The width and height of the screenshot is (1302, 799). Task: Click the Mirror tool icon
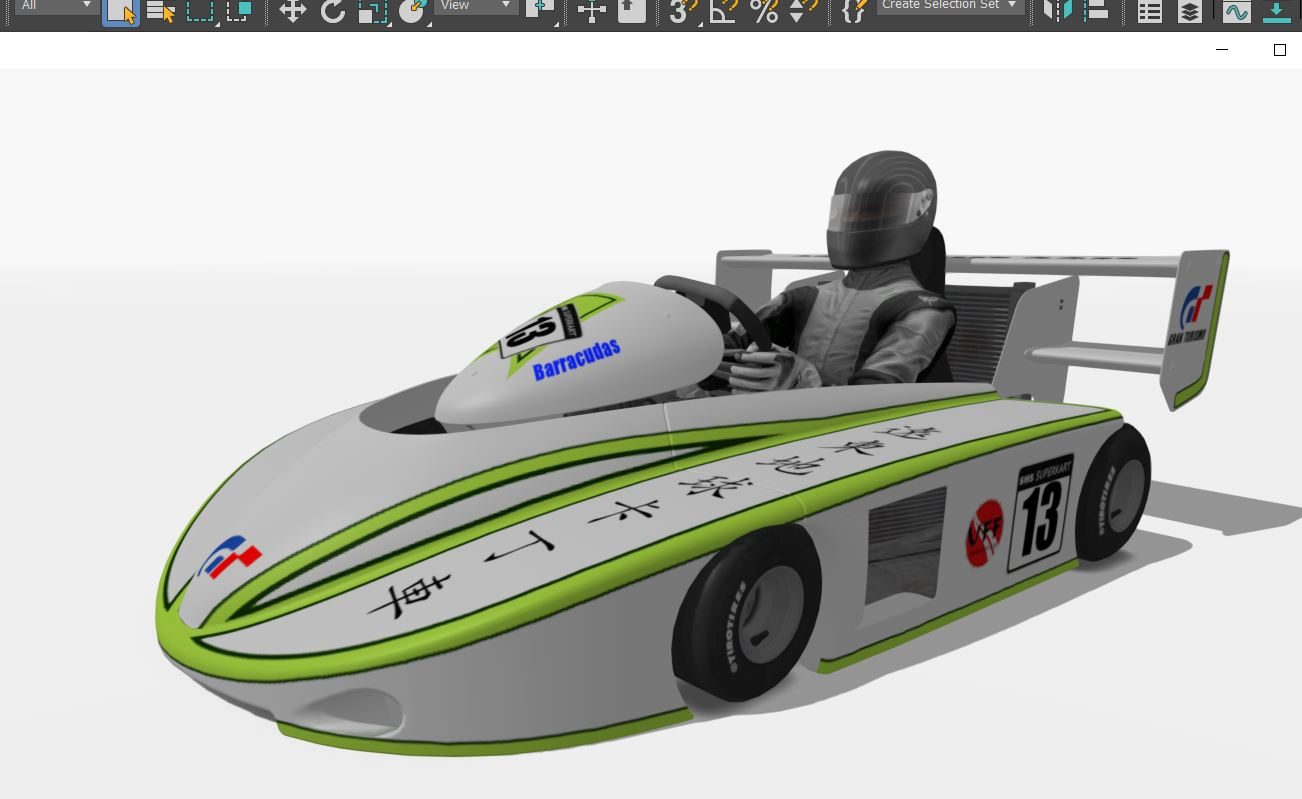[x=1056, y=11]
